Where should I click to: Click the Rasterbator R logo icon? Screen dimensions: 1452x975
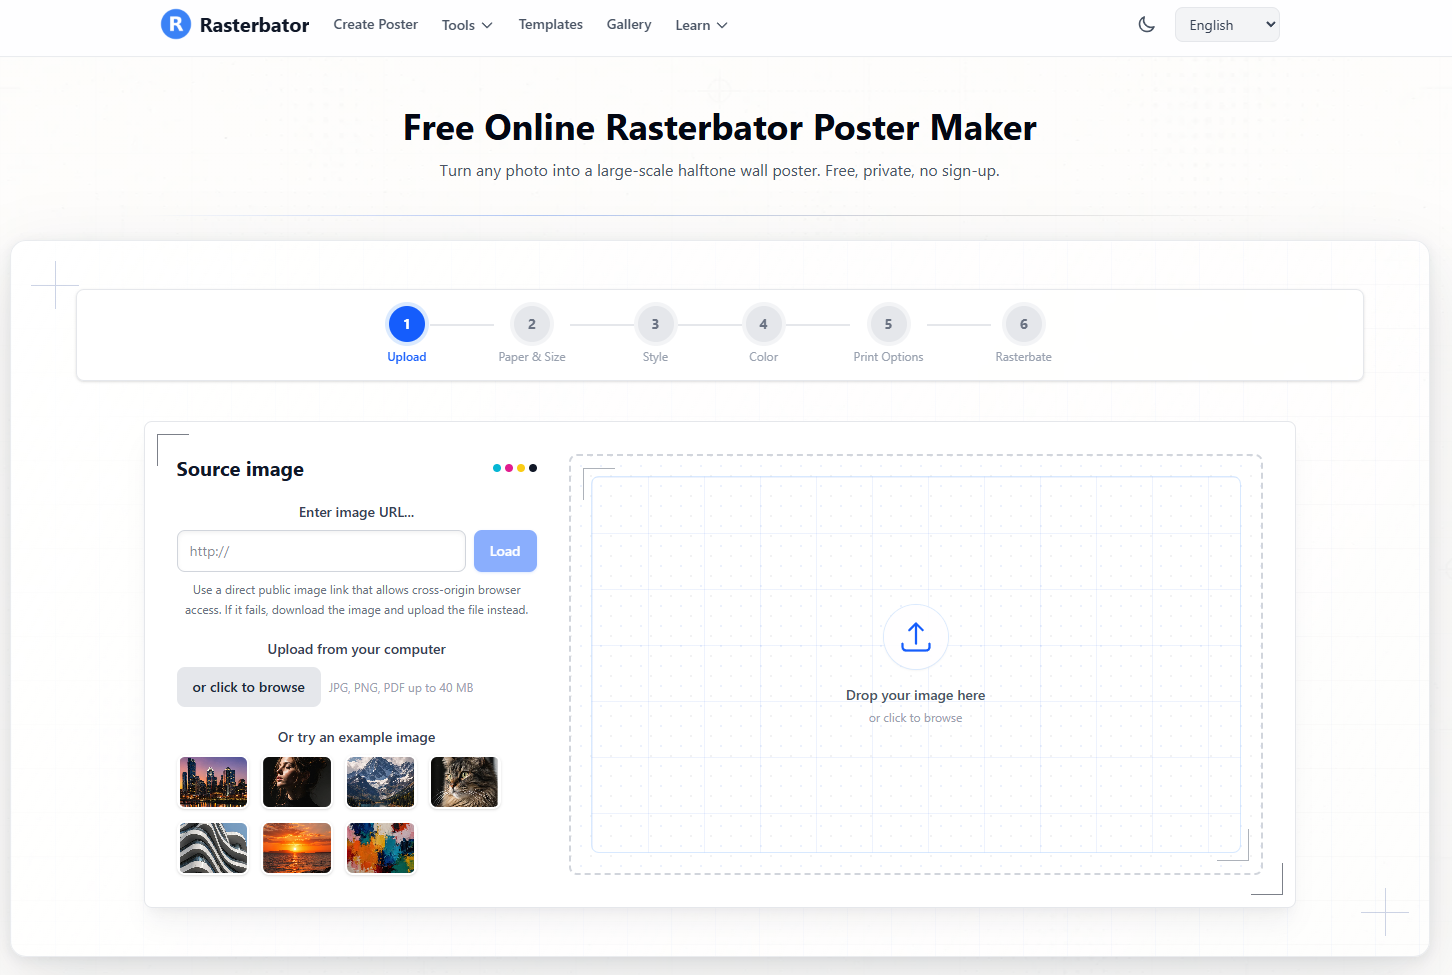[176, 24]
